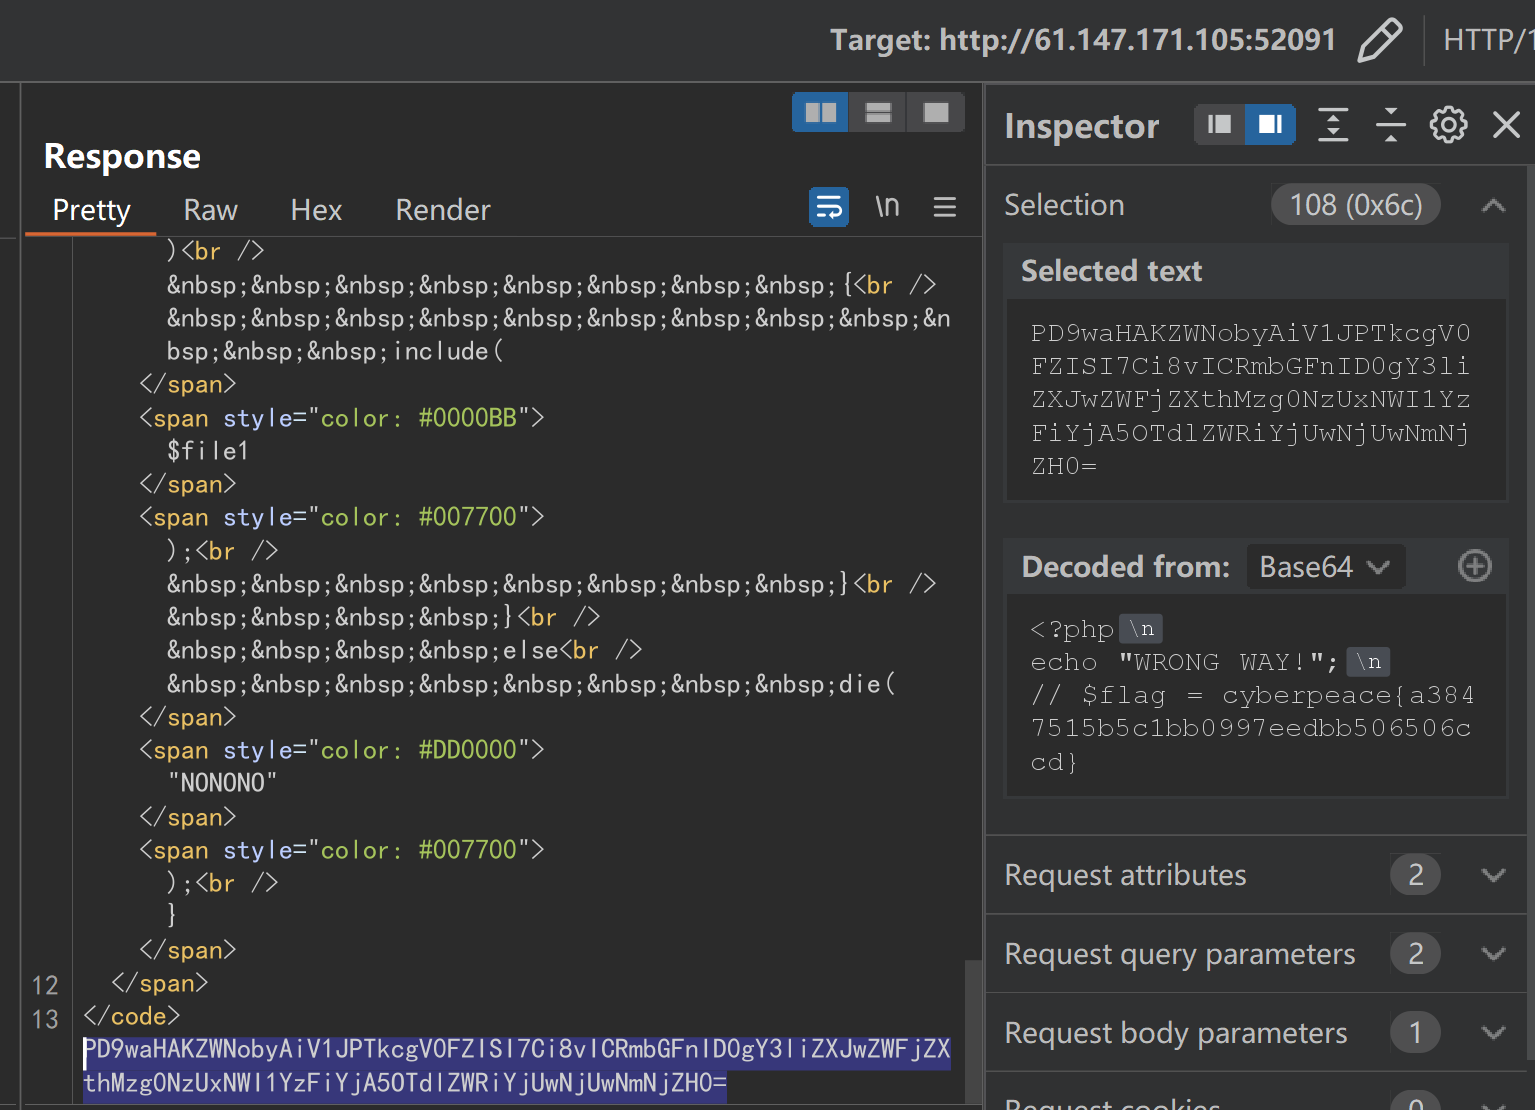Switch to side-by-side split layout
This screenshot has width=1535, height=1110.
click(x=820, y=112)
